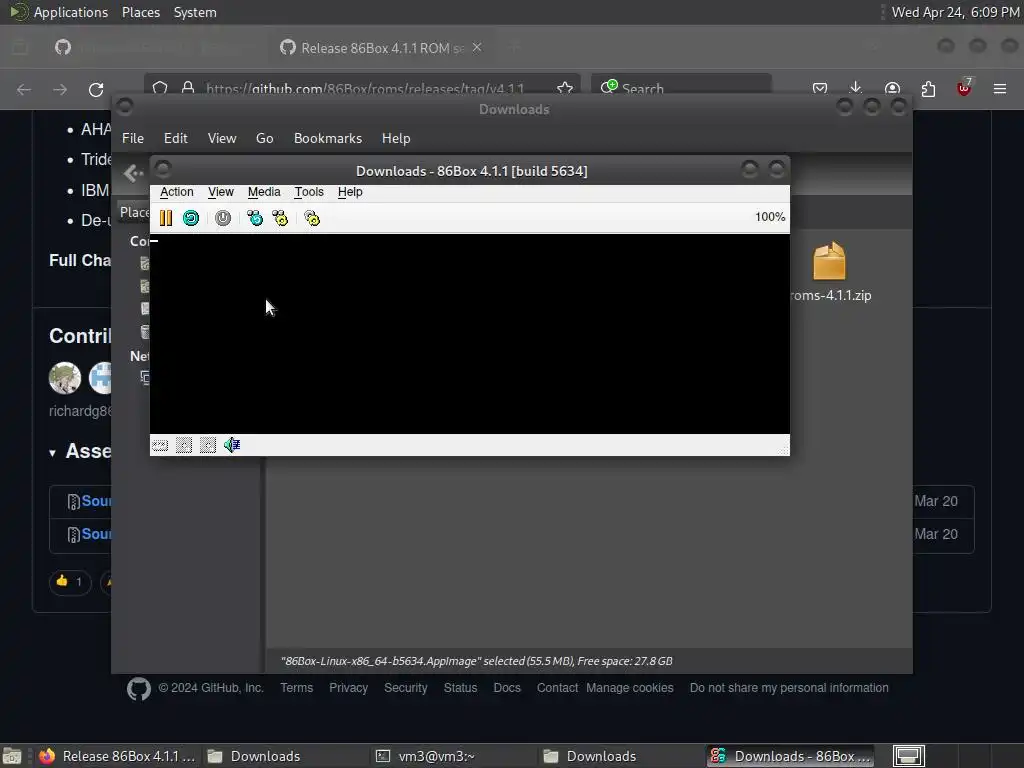The width and height of the screenshot is (1024, 768).
Task: Open Edit menu in Downloads file manager
Action: (x=176, y=138)
